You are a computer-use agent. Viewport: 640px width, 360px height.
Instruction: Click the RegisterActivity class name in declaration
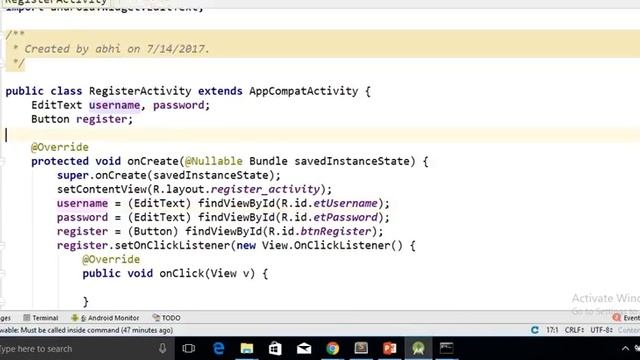140,91
